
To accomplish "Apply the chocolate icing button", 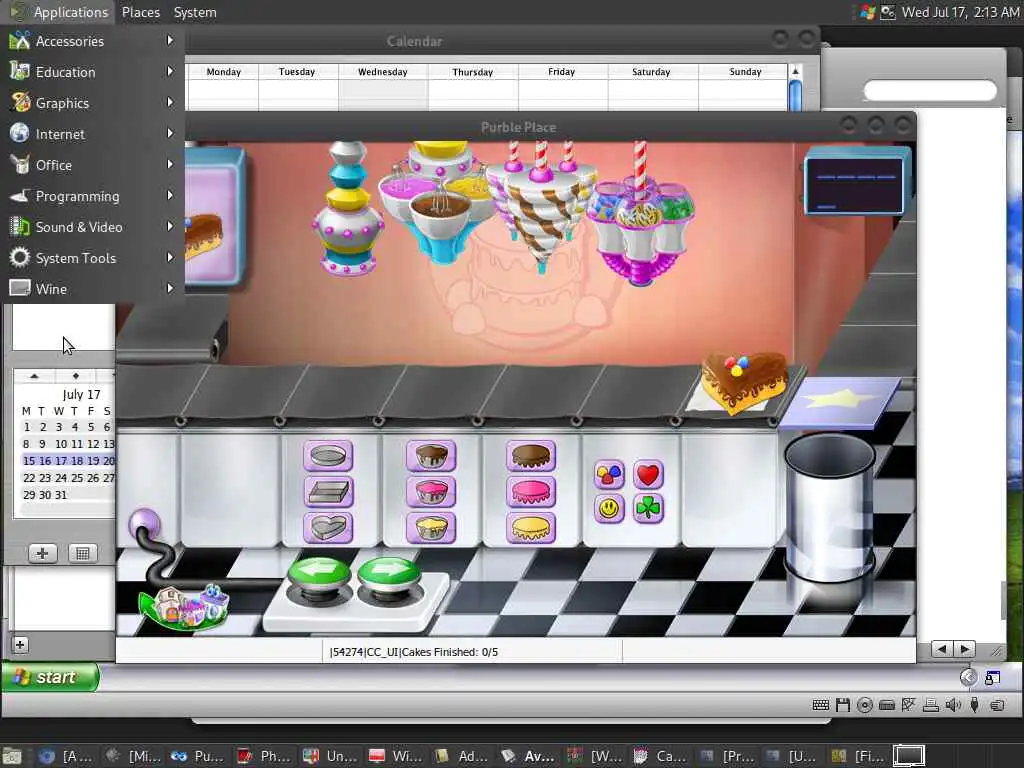I will click(530, 455).
